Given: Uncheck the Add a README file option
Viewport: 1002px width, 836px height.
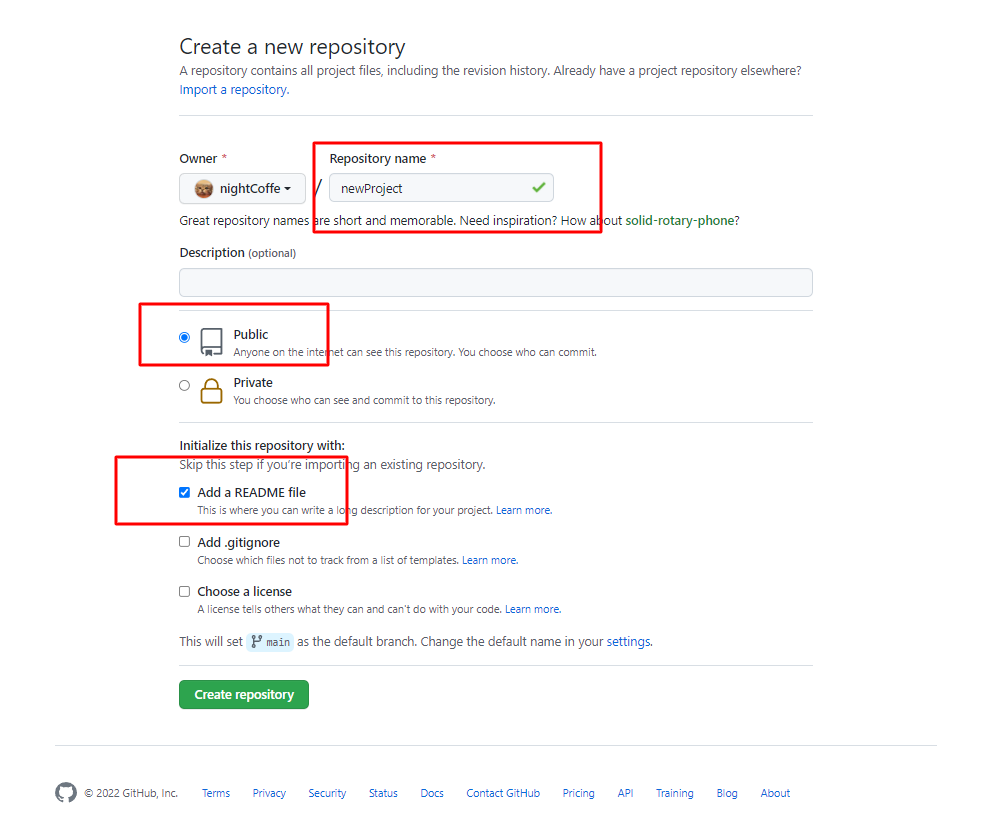Looking at the screenshot, I should (184, 492).
